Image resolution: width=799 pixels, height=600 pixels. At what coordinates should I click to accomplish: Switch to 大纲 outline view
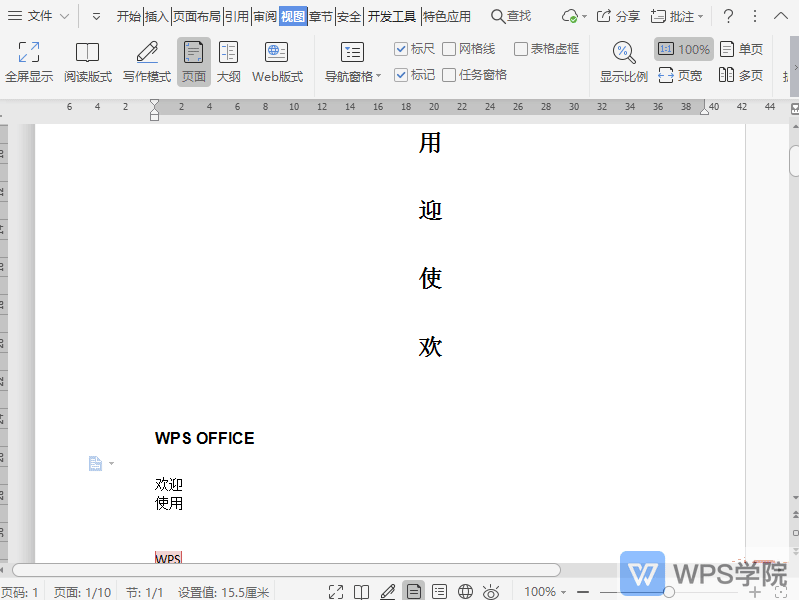(228, 62)
